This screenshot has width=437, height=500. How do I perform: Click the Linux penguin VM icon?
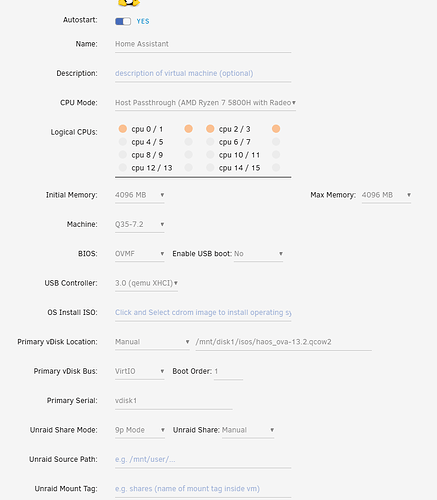click(129, 3)
